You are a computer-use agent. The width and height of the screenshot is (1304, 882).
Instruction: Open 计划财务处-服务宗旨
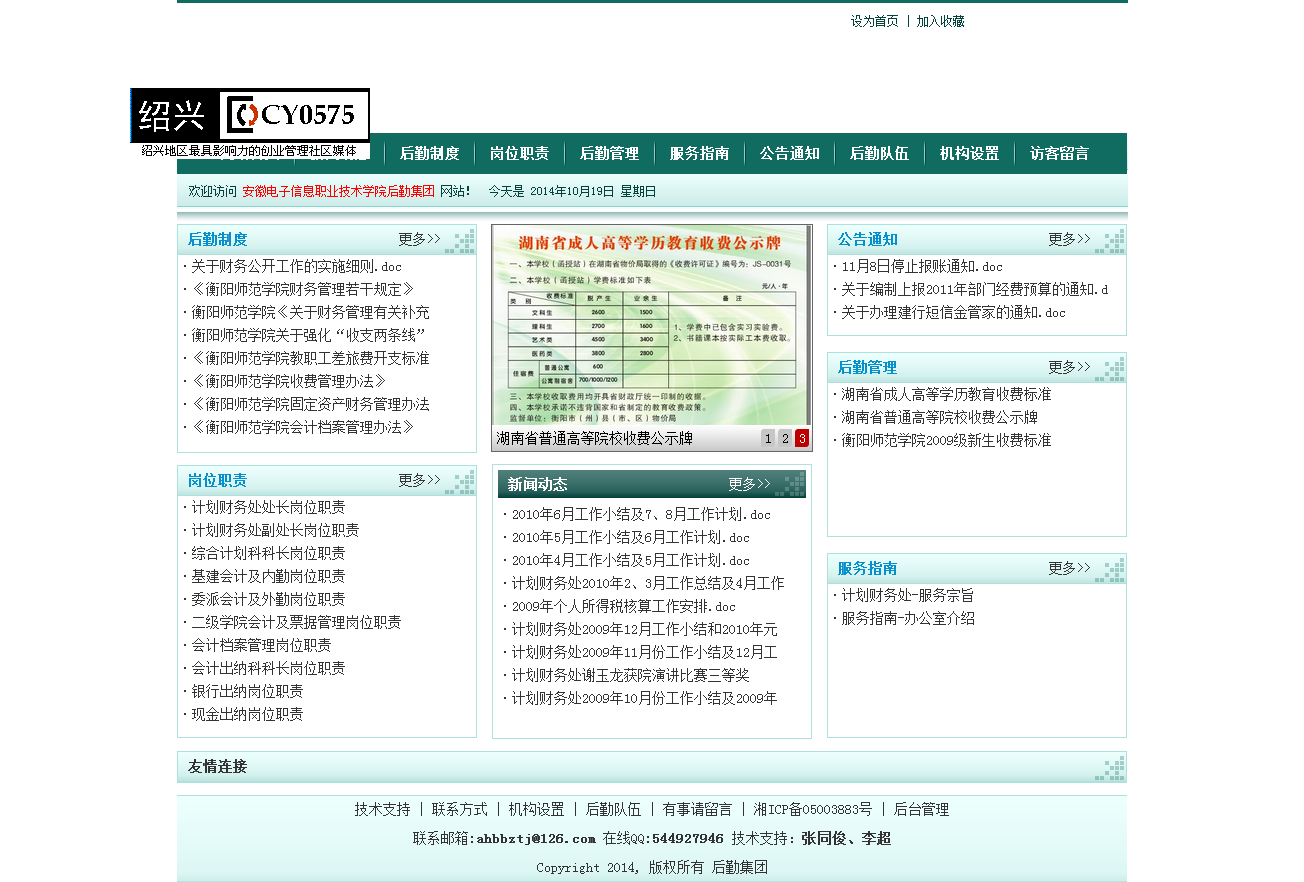[907, 596]
